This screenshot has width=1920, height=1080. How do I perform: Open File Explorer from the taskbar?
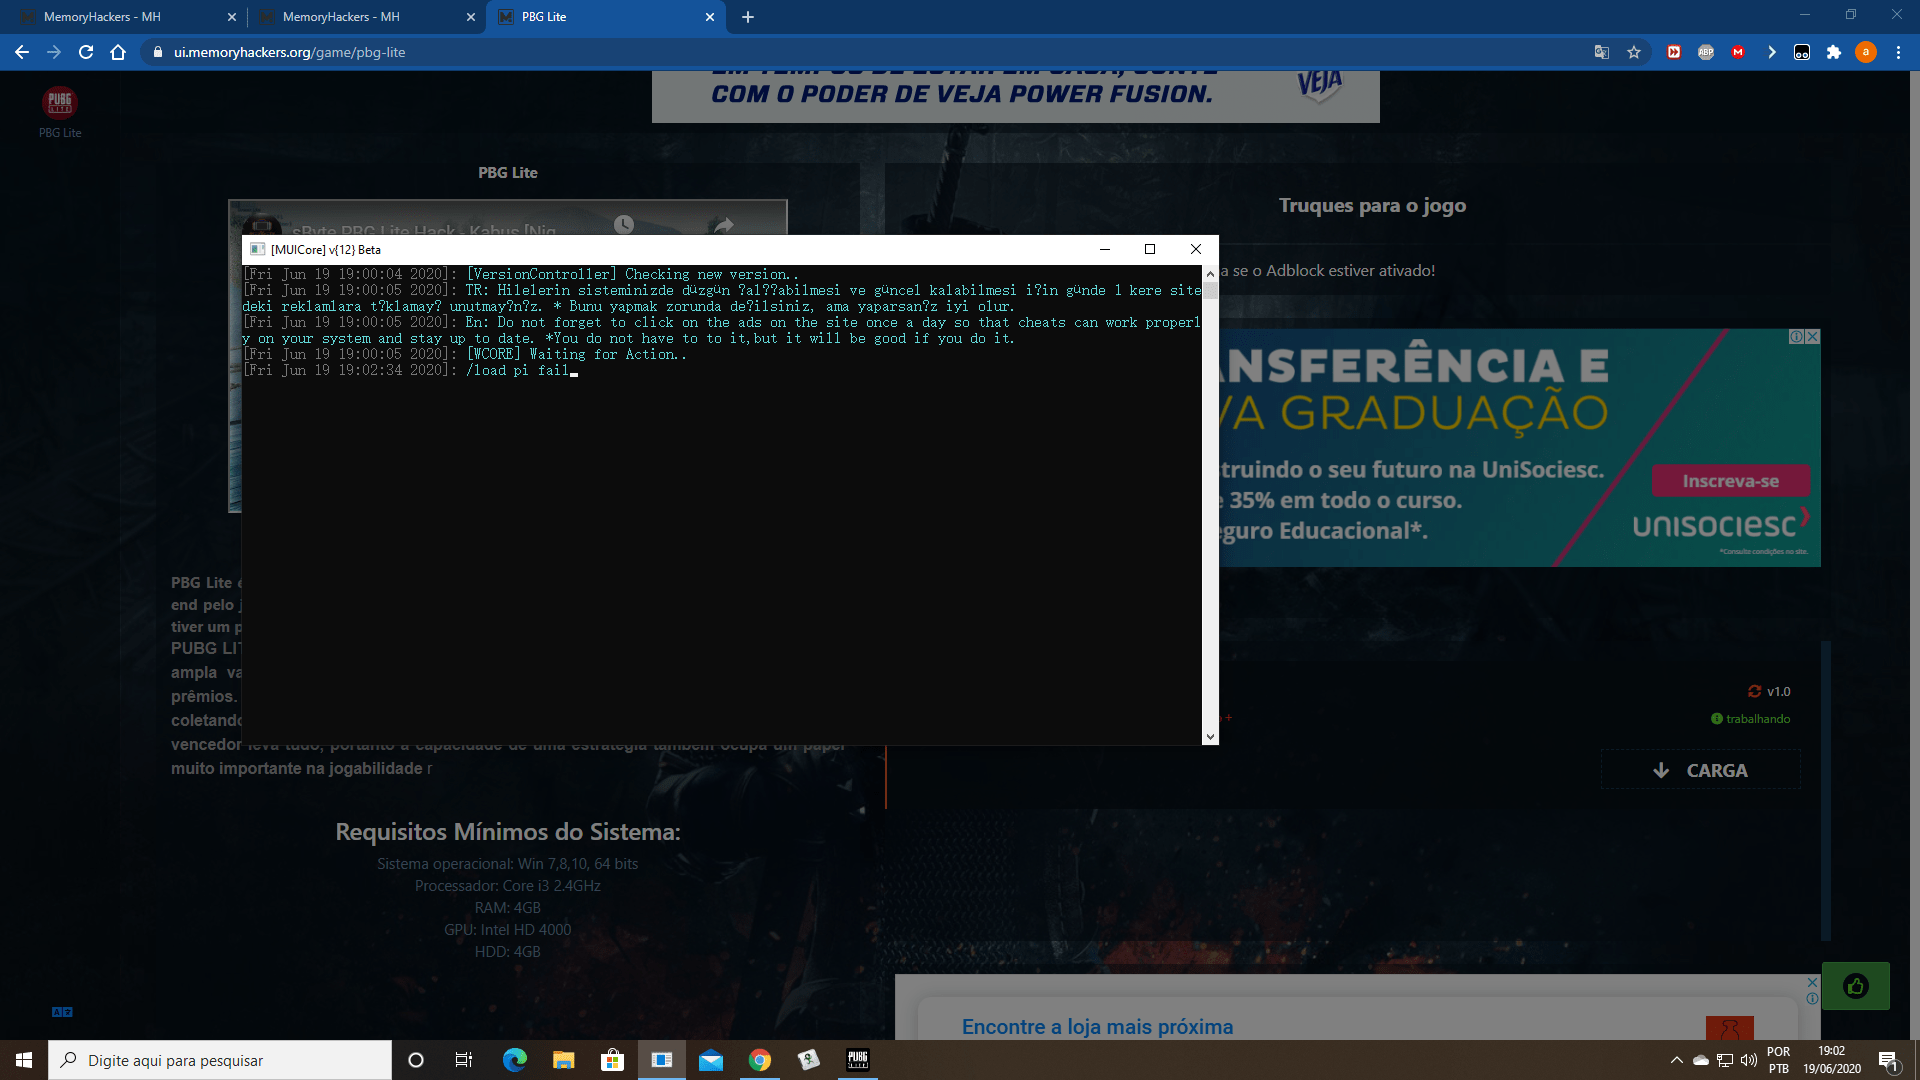(x=563, y=1060)
